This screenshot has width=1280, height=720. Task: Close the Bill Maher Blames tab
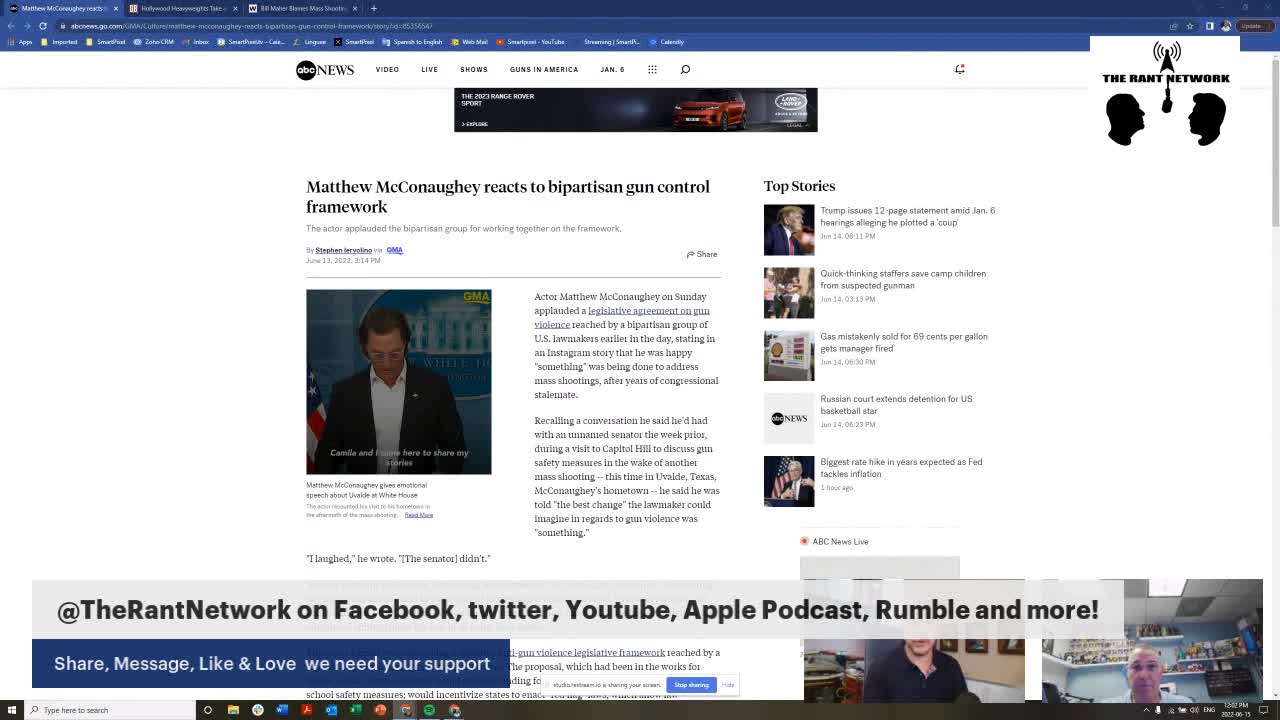tap(356, 8)
